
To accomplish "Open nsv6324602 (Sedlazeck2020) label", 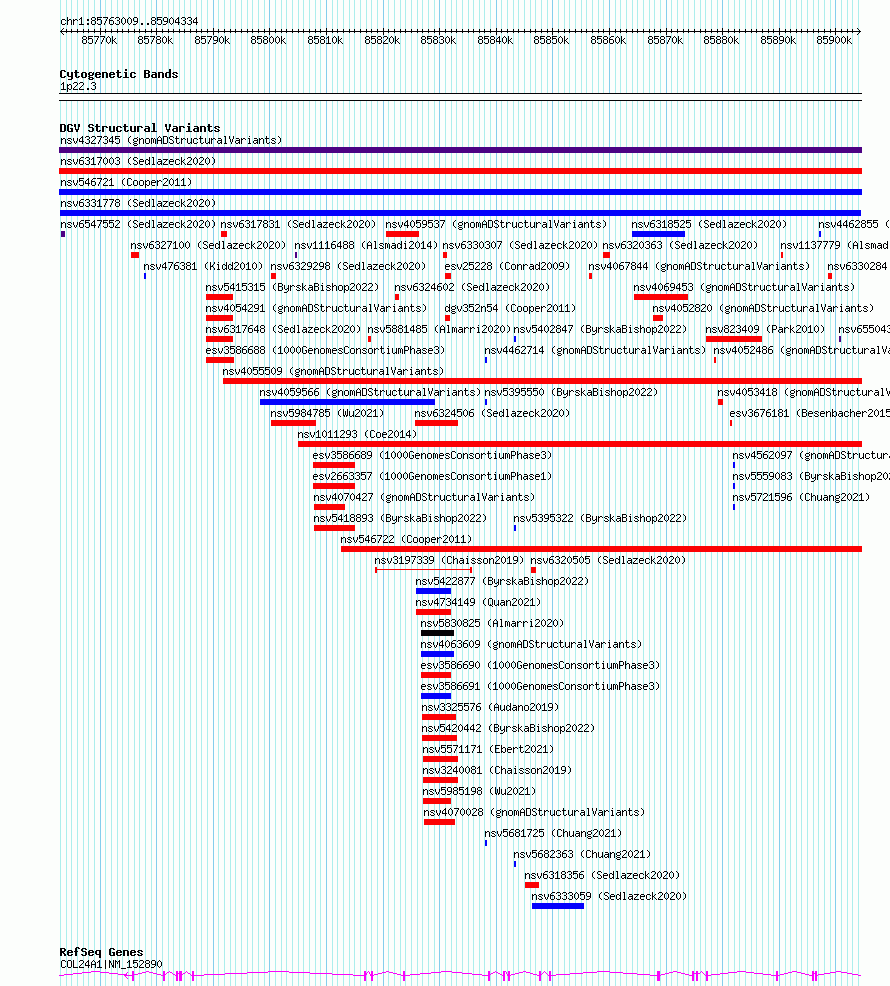I will pyautogui.click(x=472, y=287).
